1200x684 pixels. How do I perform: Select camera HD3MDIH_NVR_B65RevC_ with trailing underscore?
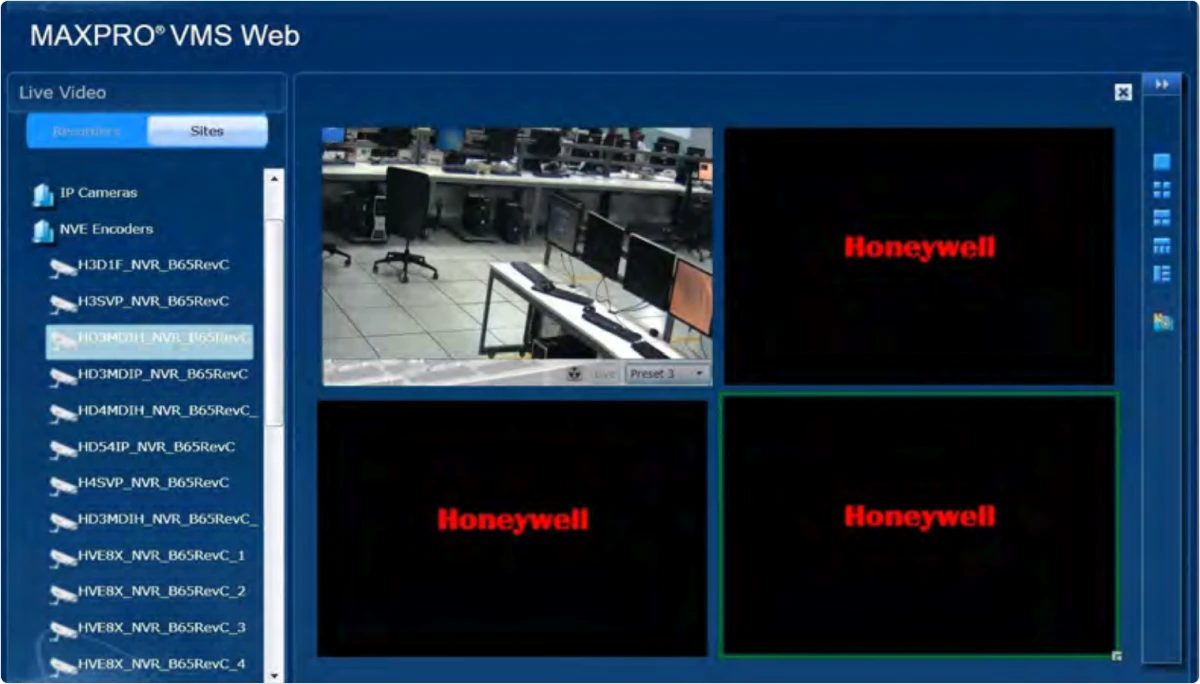(x=167, y=519)
